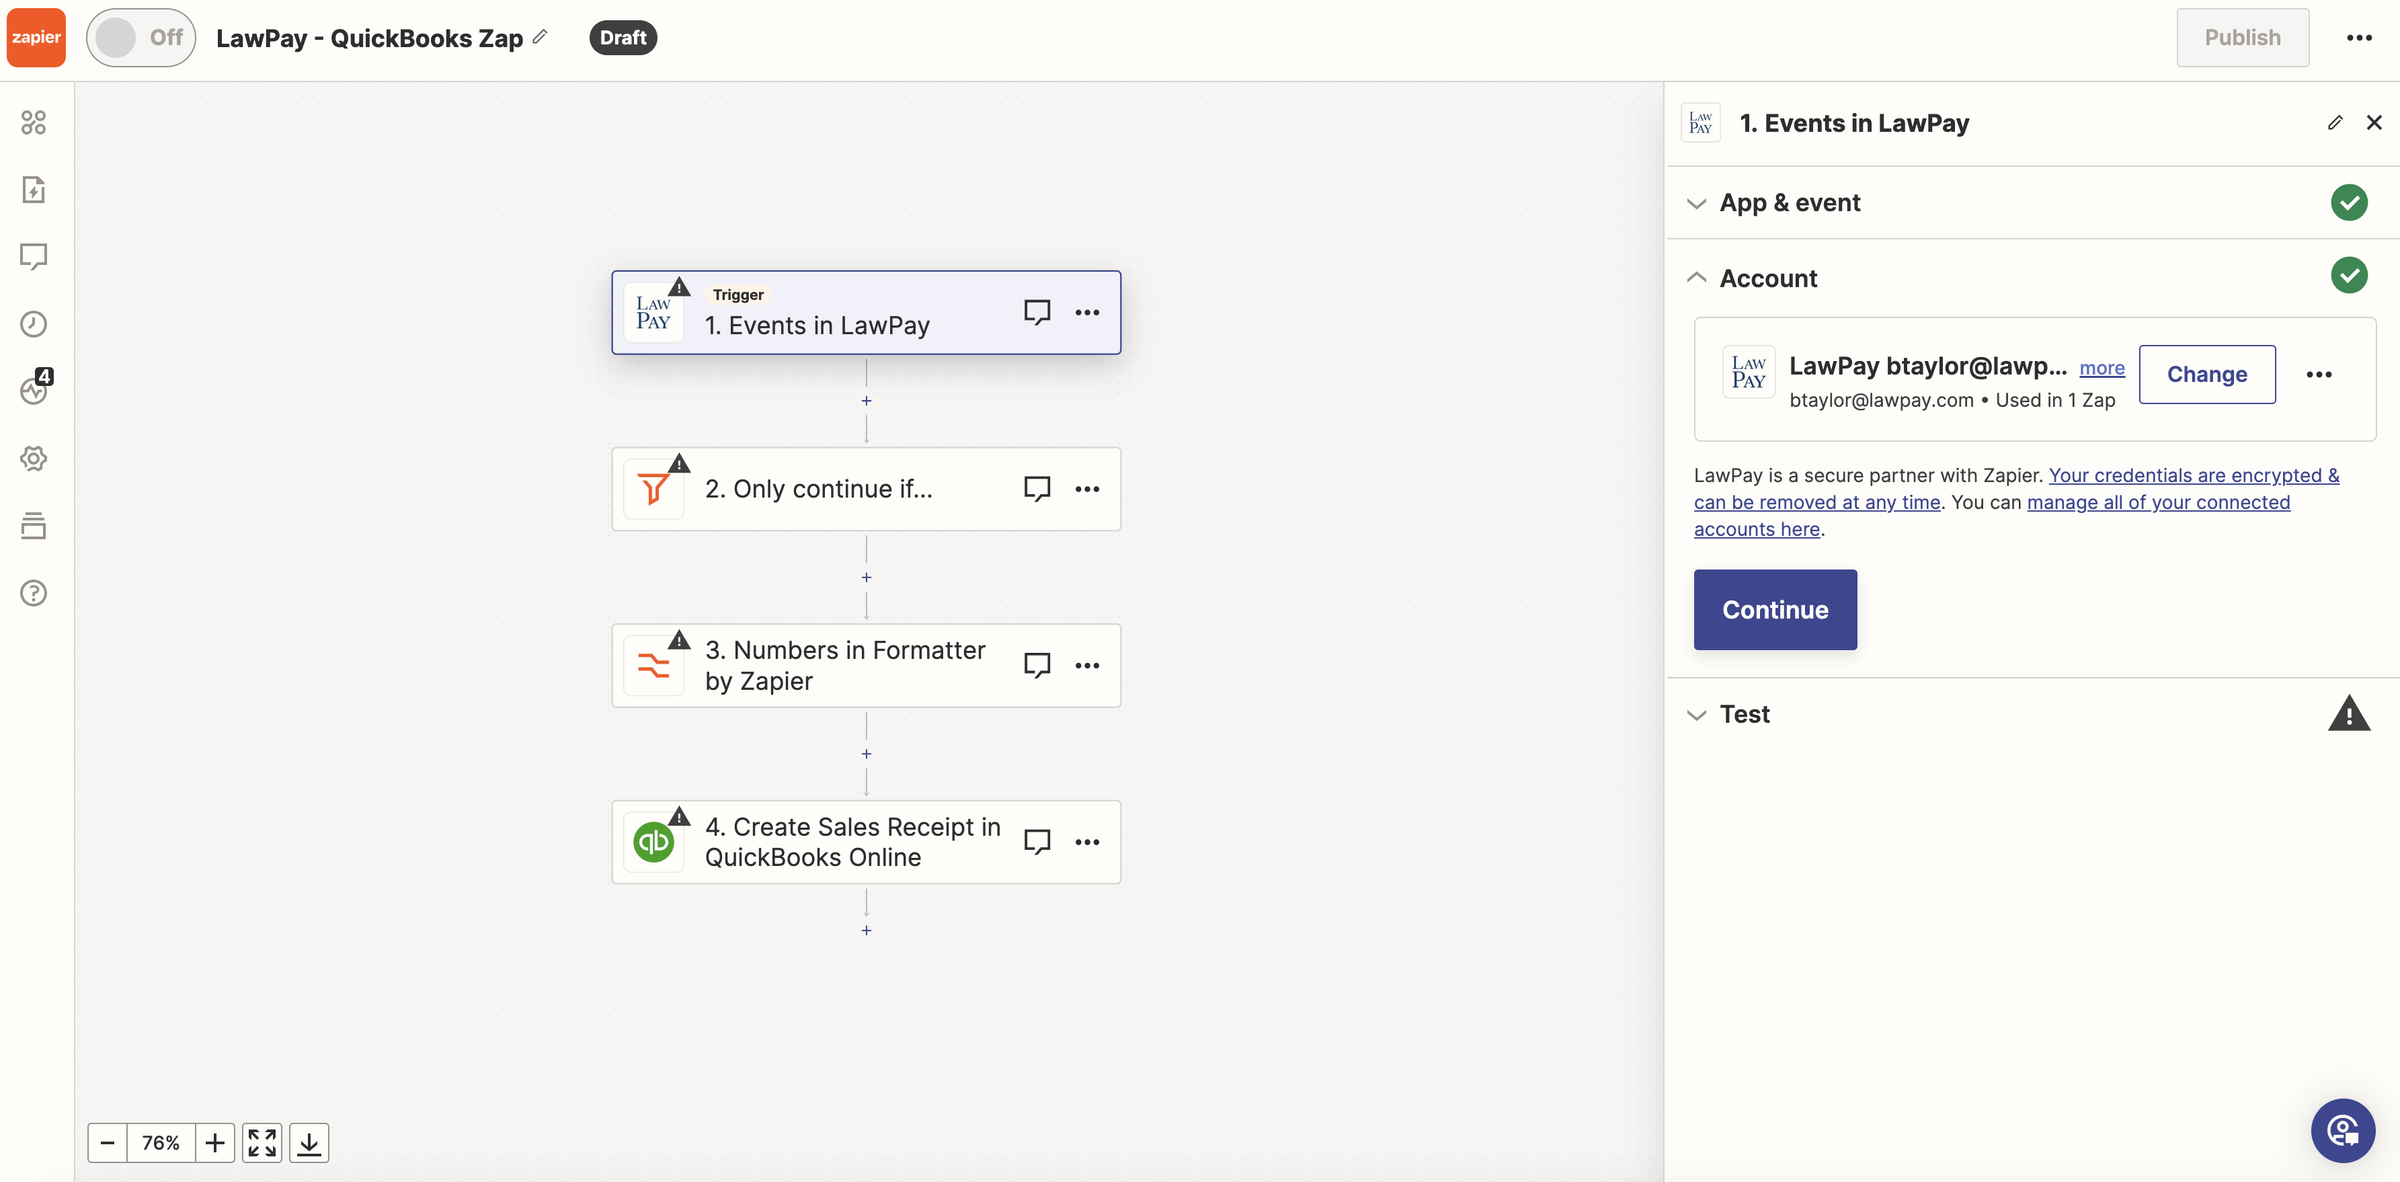
Task: Zoom out the canvas with minus button
Action: coord(108,1142)
